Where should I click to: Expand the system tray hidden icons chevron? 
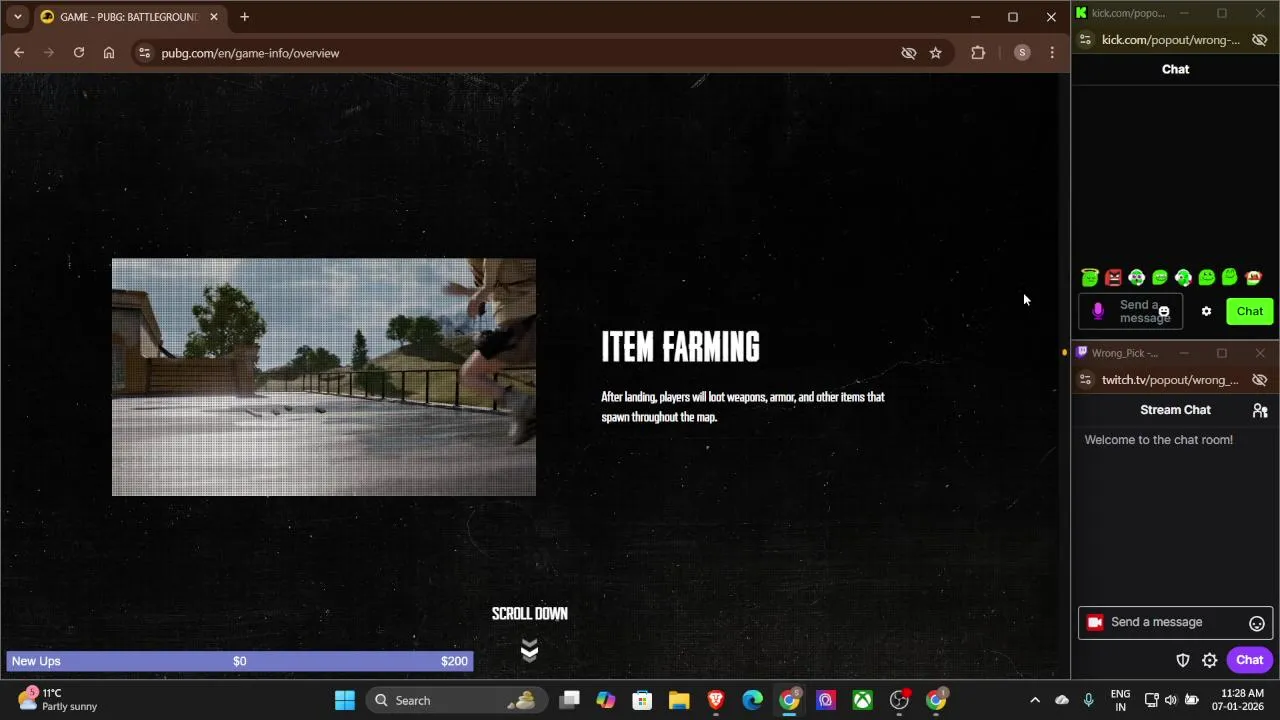pos(1035,700)
